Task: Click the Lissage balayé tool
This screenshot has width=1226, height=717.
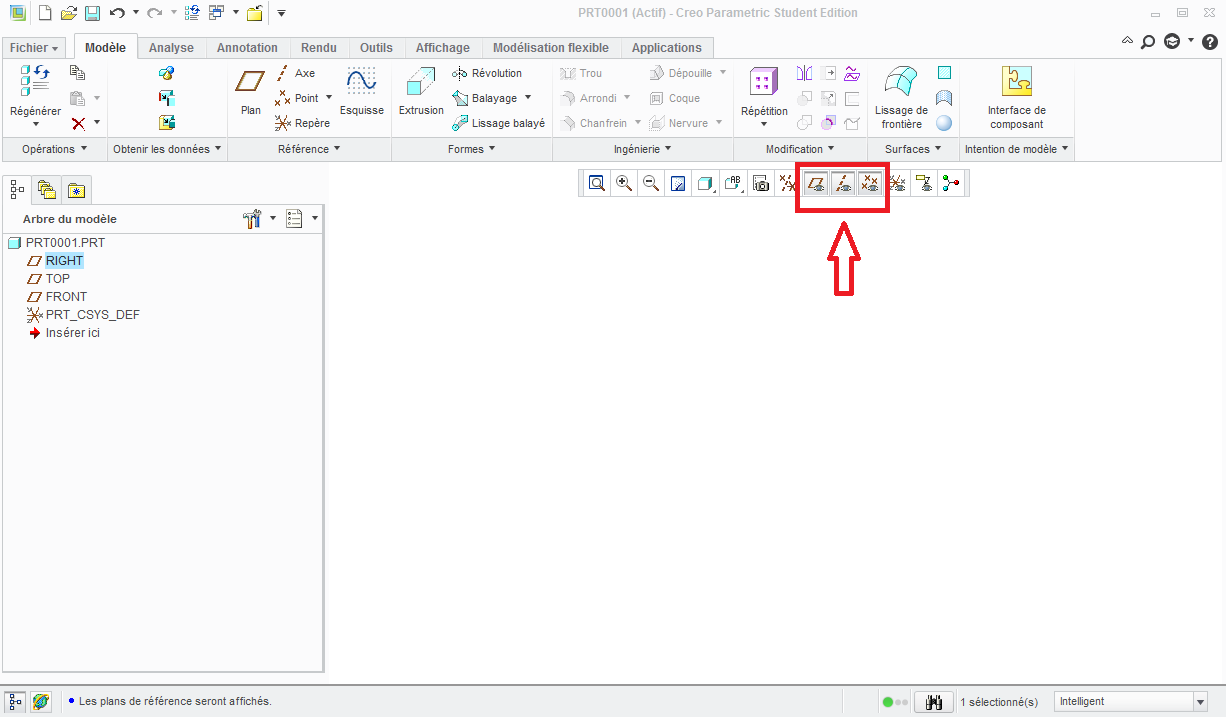Action: [499, 123]
